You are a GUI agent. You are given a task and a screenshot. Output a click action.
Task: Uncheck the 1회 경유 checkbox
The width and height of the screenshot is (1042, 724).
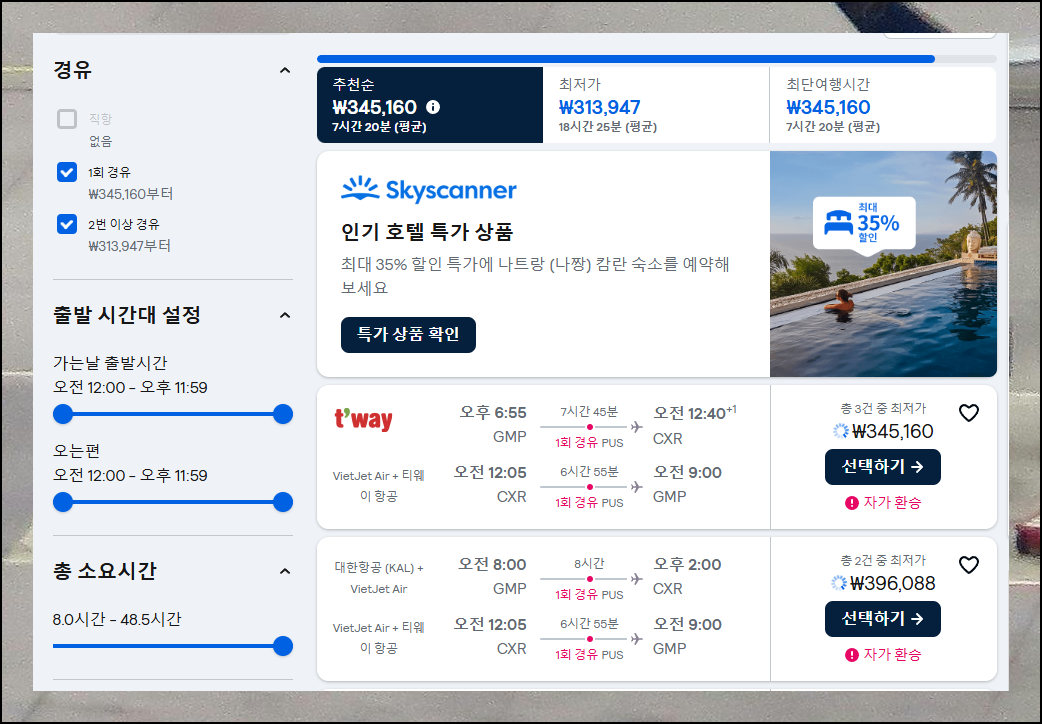click(x=67, y=172)
